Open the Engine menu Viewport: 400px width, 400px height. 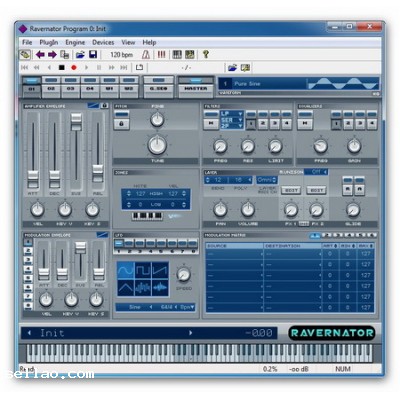(75, 42)
